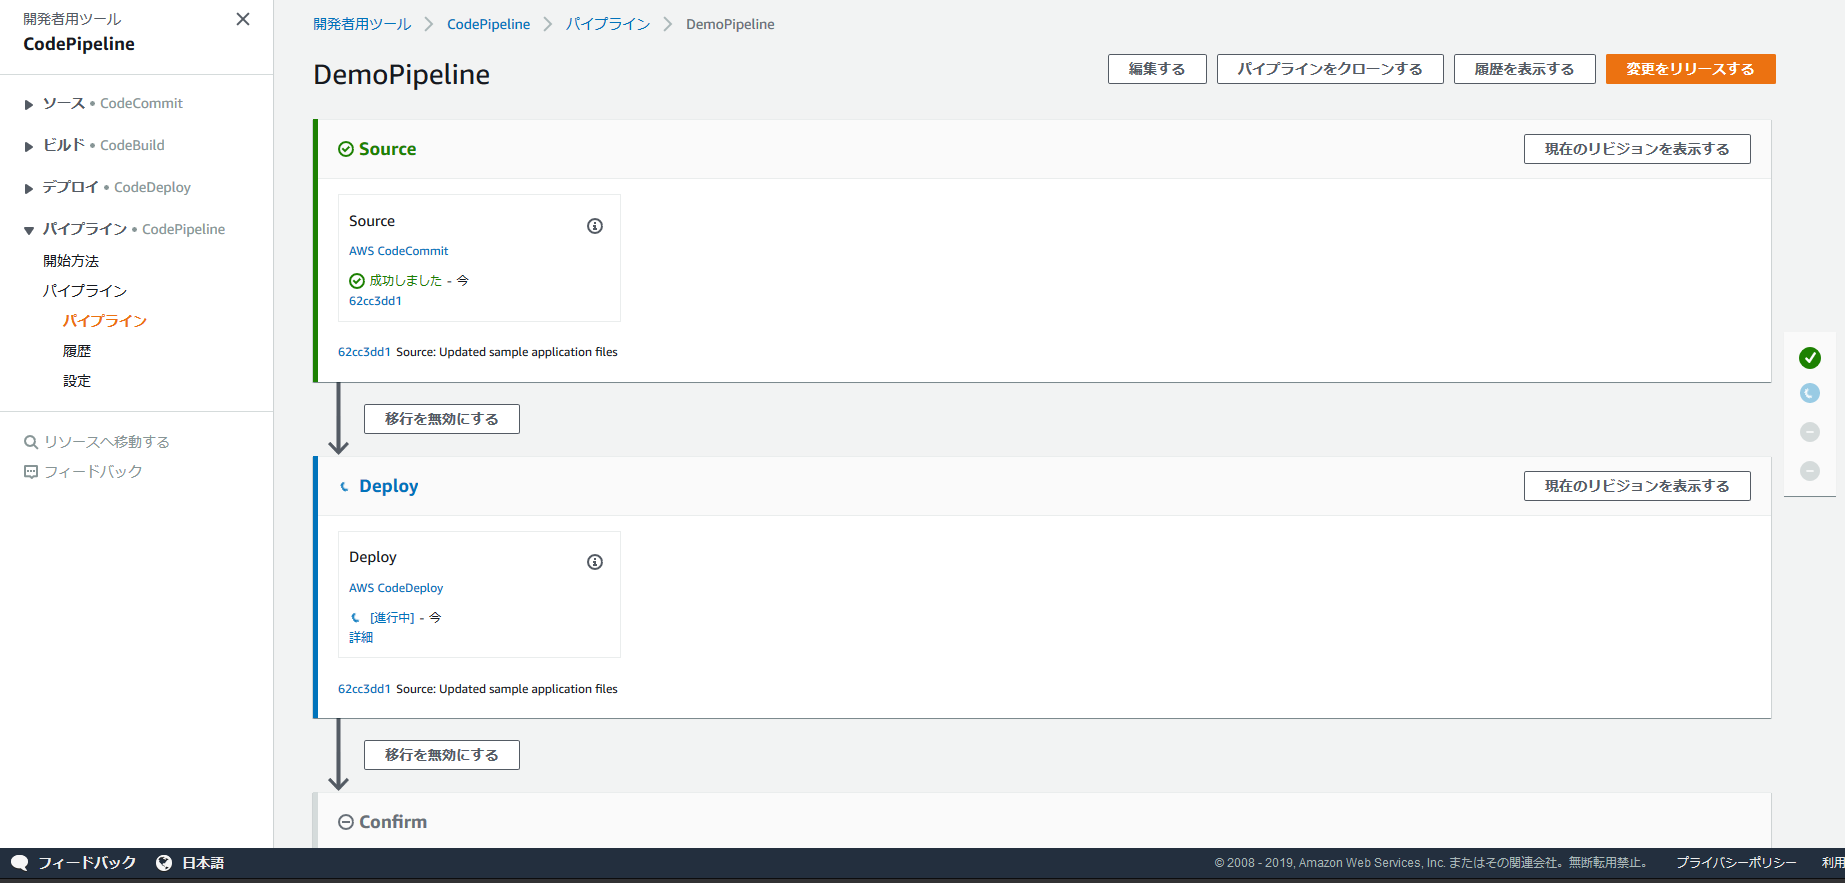Show current revisions for Source stage
The image size is (1845, 883).
click(x=1637, y=149)
